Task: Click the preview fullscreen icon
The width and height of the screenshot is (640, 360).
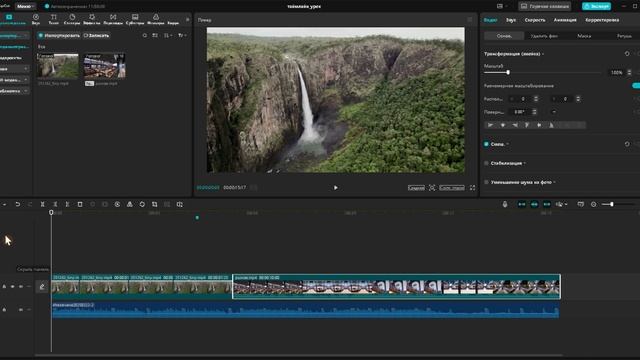Action: point(472,188)
